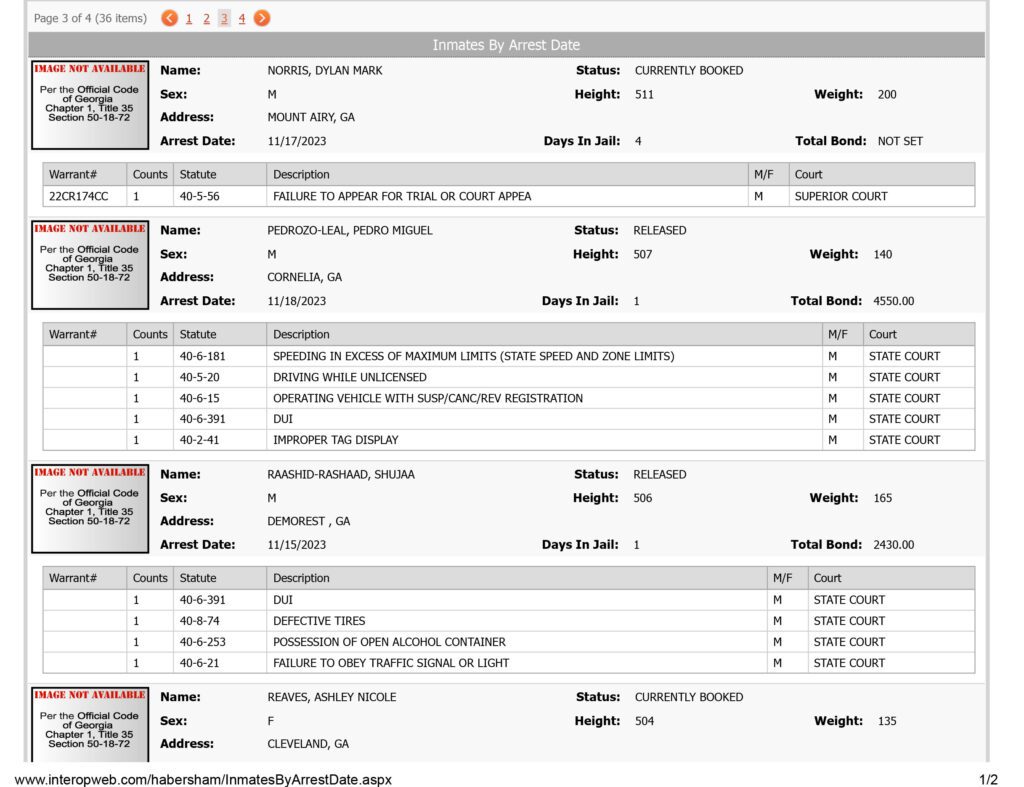Go to page 2 link
This screenshot has width=1024, height=787.
pyautogui.click(x=206, y=18)
